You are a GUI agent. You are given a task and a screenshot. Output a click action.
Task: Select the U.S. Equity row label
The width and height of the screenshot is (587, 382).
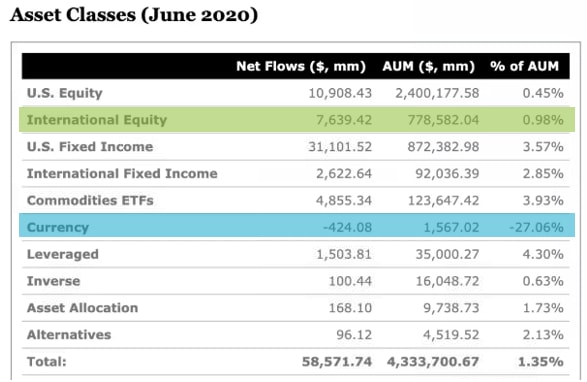click(64, 93)
